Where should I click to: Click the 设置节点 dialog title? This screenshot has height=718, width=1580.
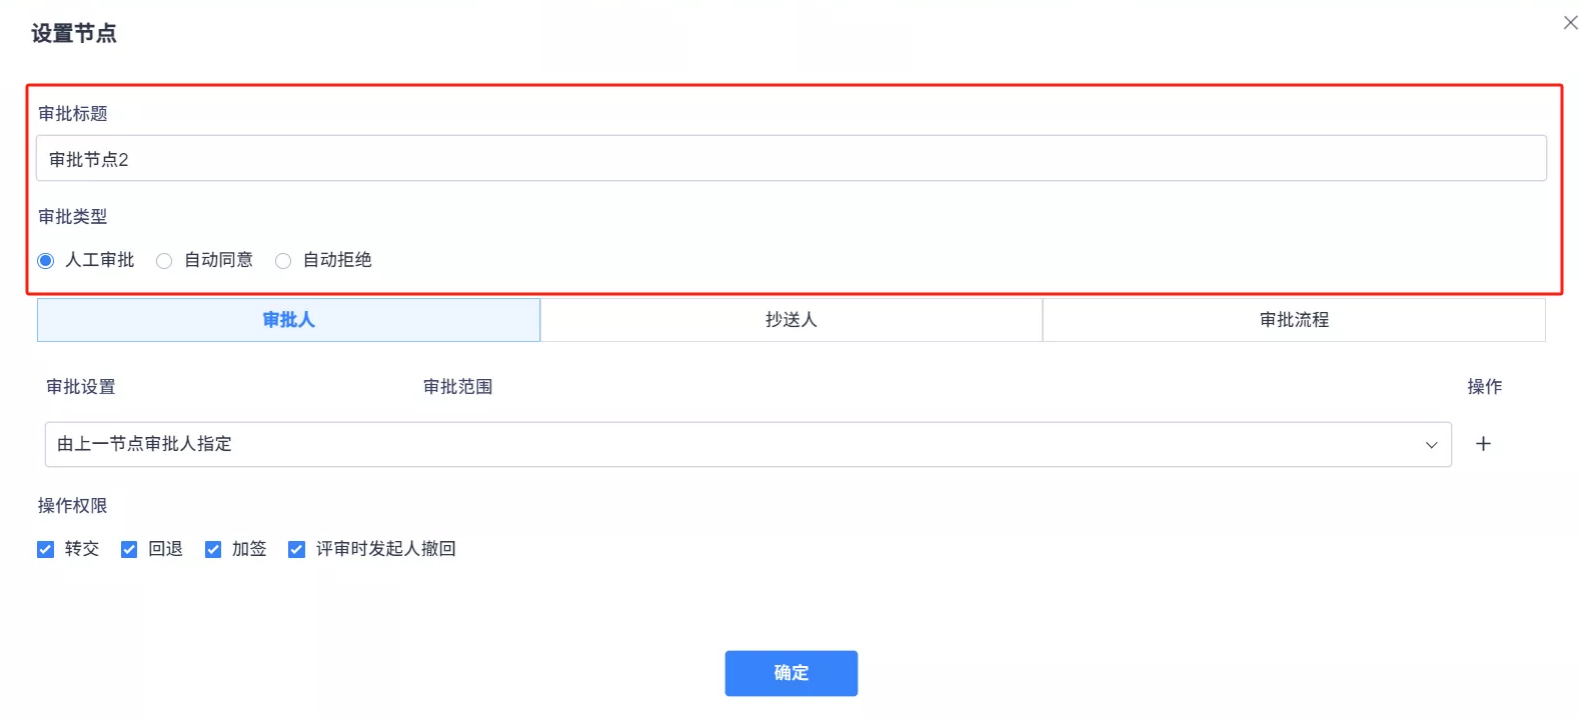click(74, 34)
